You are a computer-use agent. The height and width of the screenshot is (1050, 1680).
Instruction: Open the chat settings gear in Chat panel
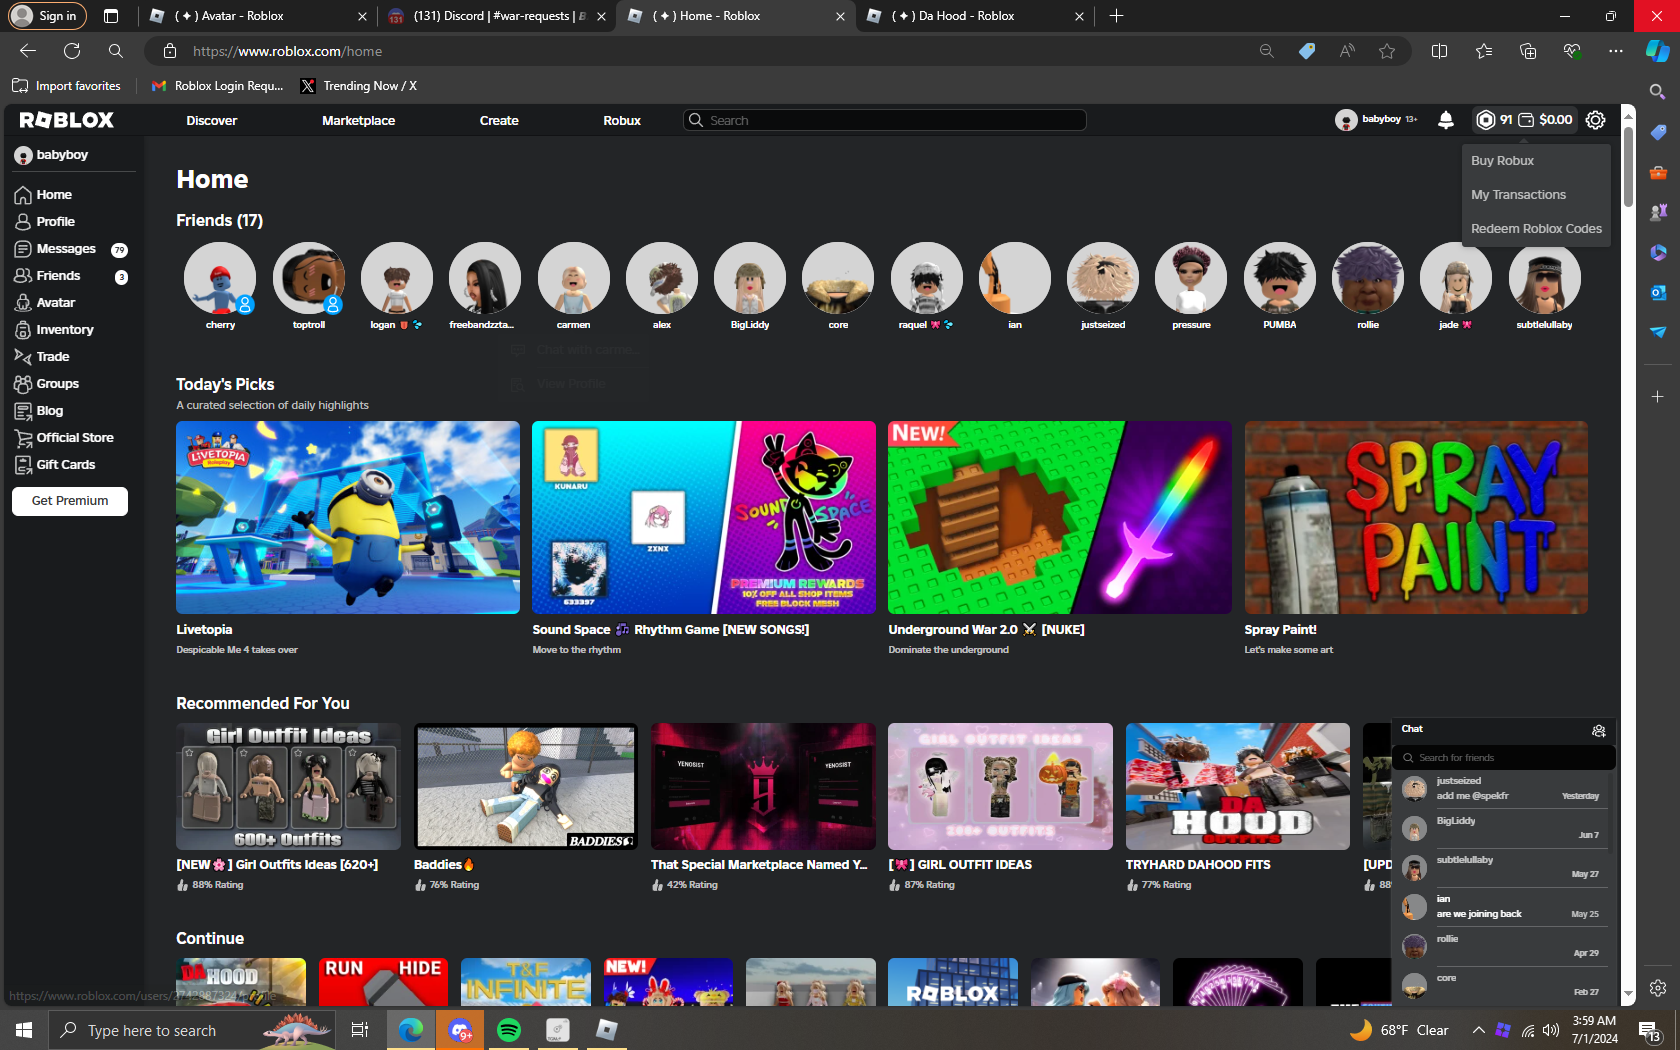[1598, 730]
